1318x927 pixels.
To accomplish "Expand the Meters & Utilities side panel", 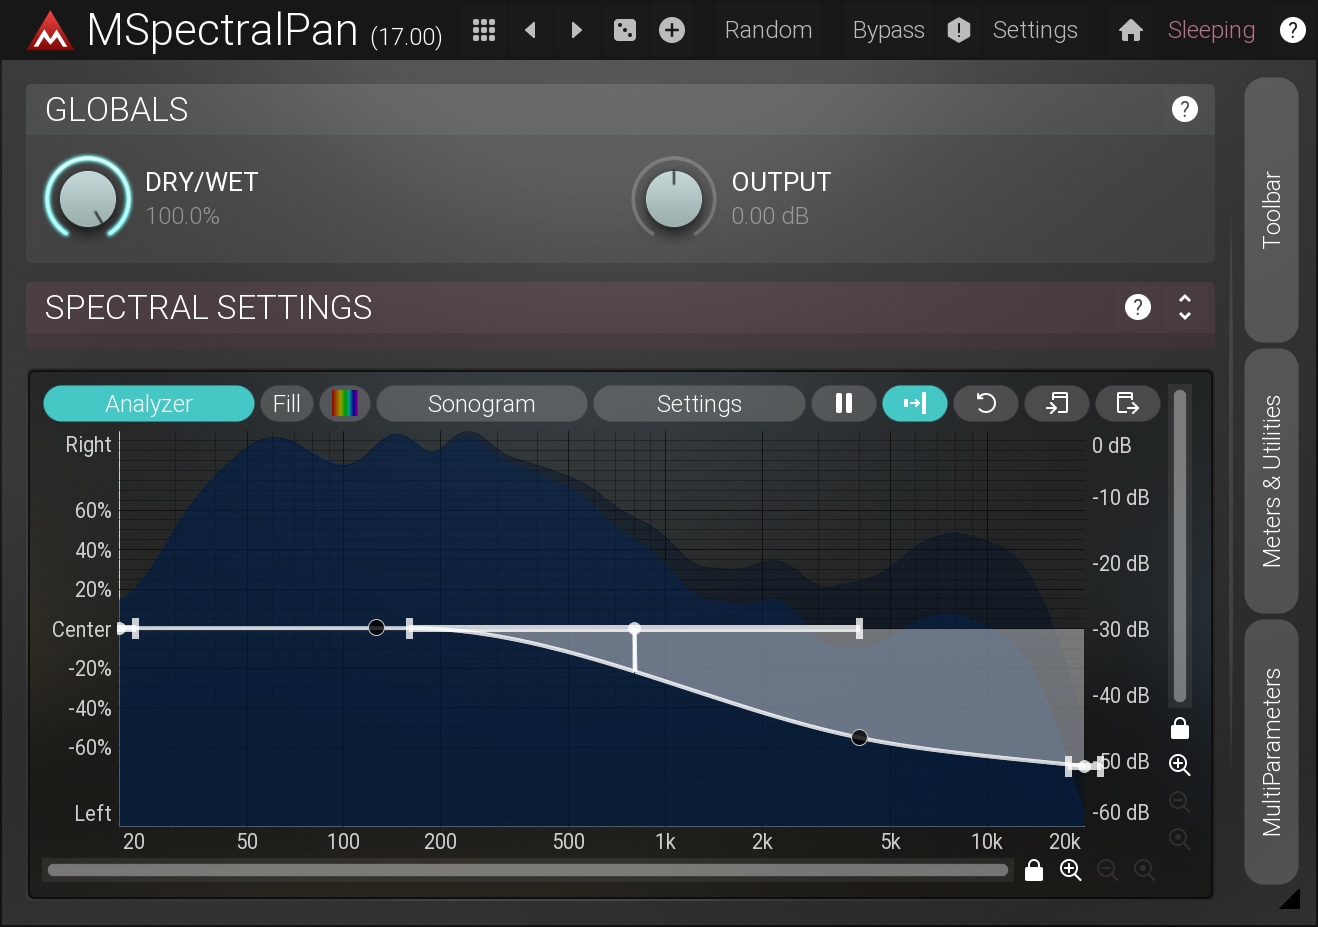I will (1271, 481).
